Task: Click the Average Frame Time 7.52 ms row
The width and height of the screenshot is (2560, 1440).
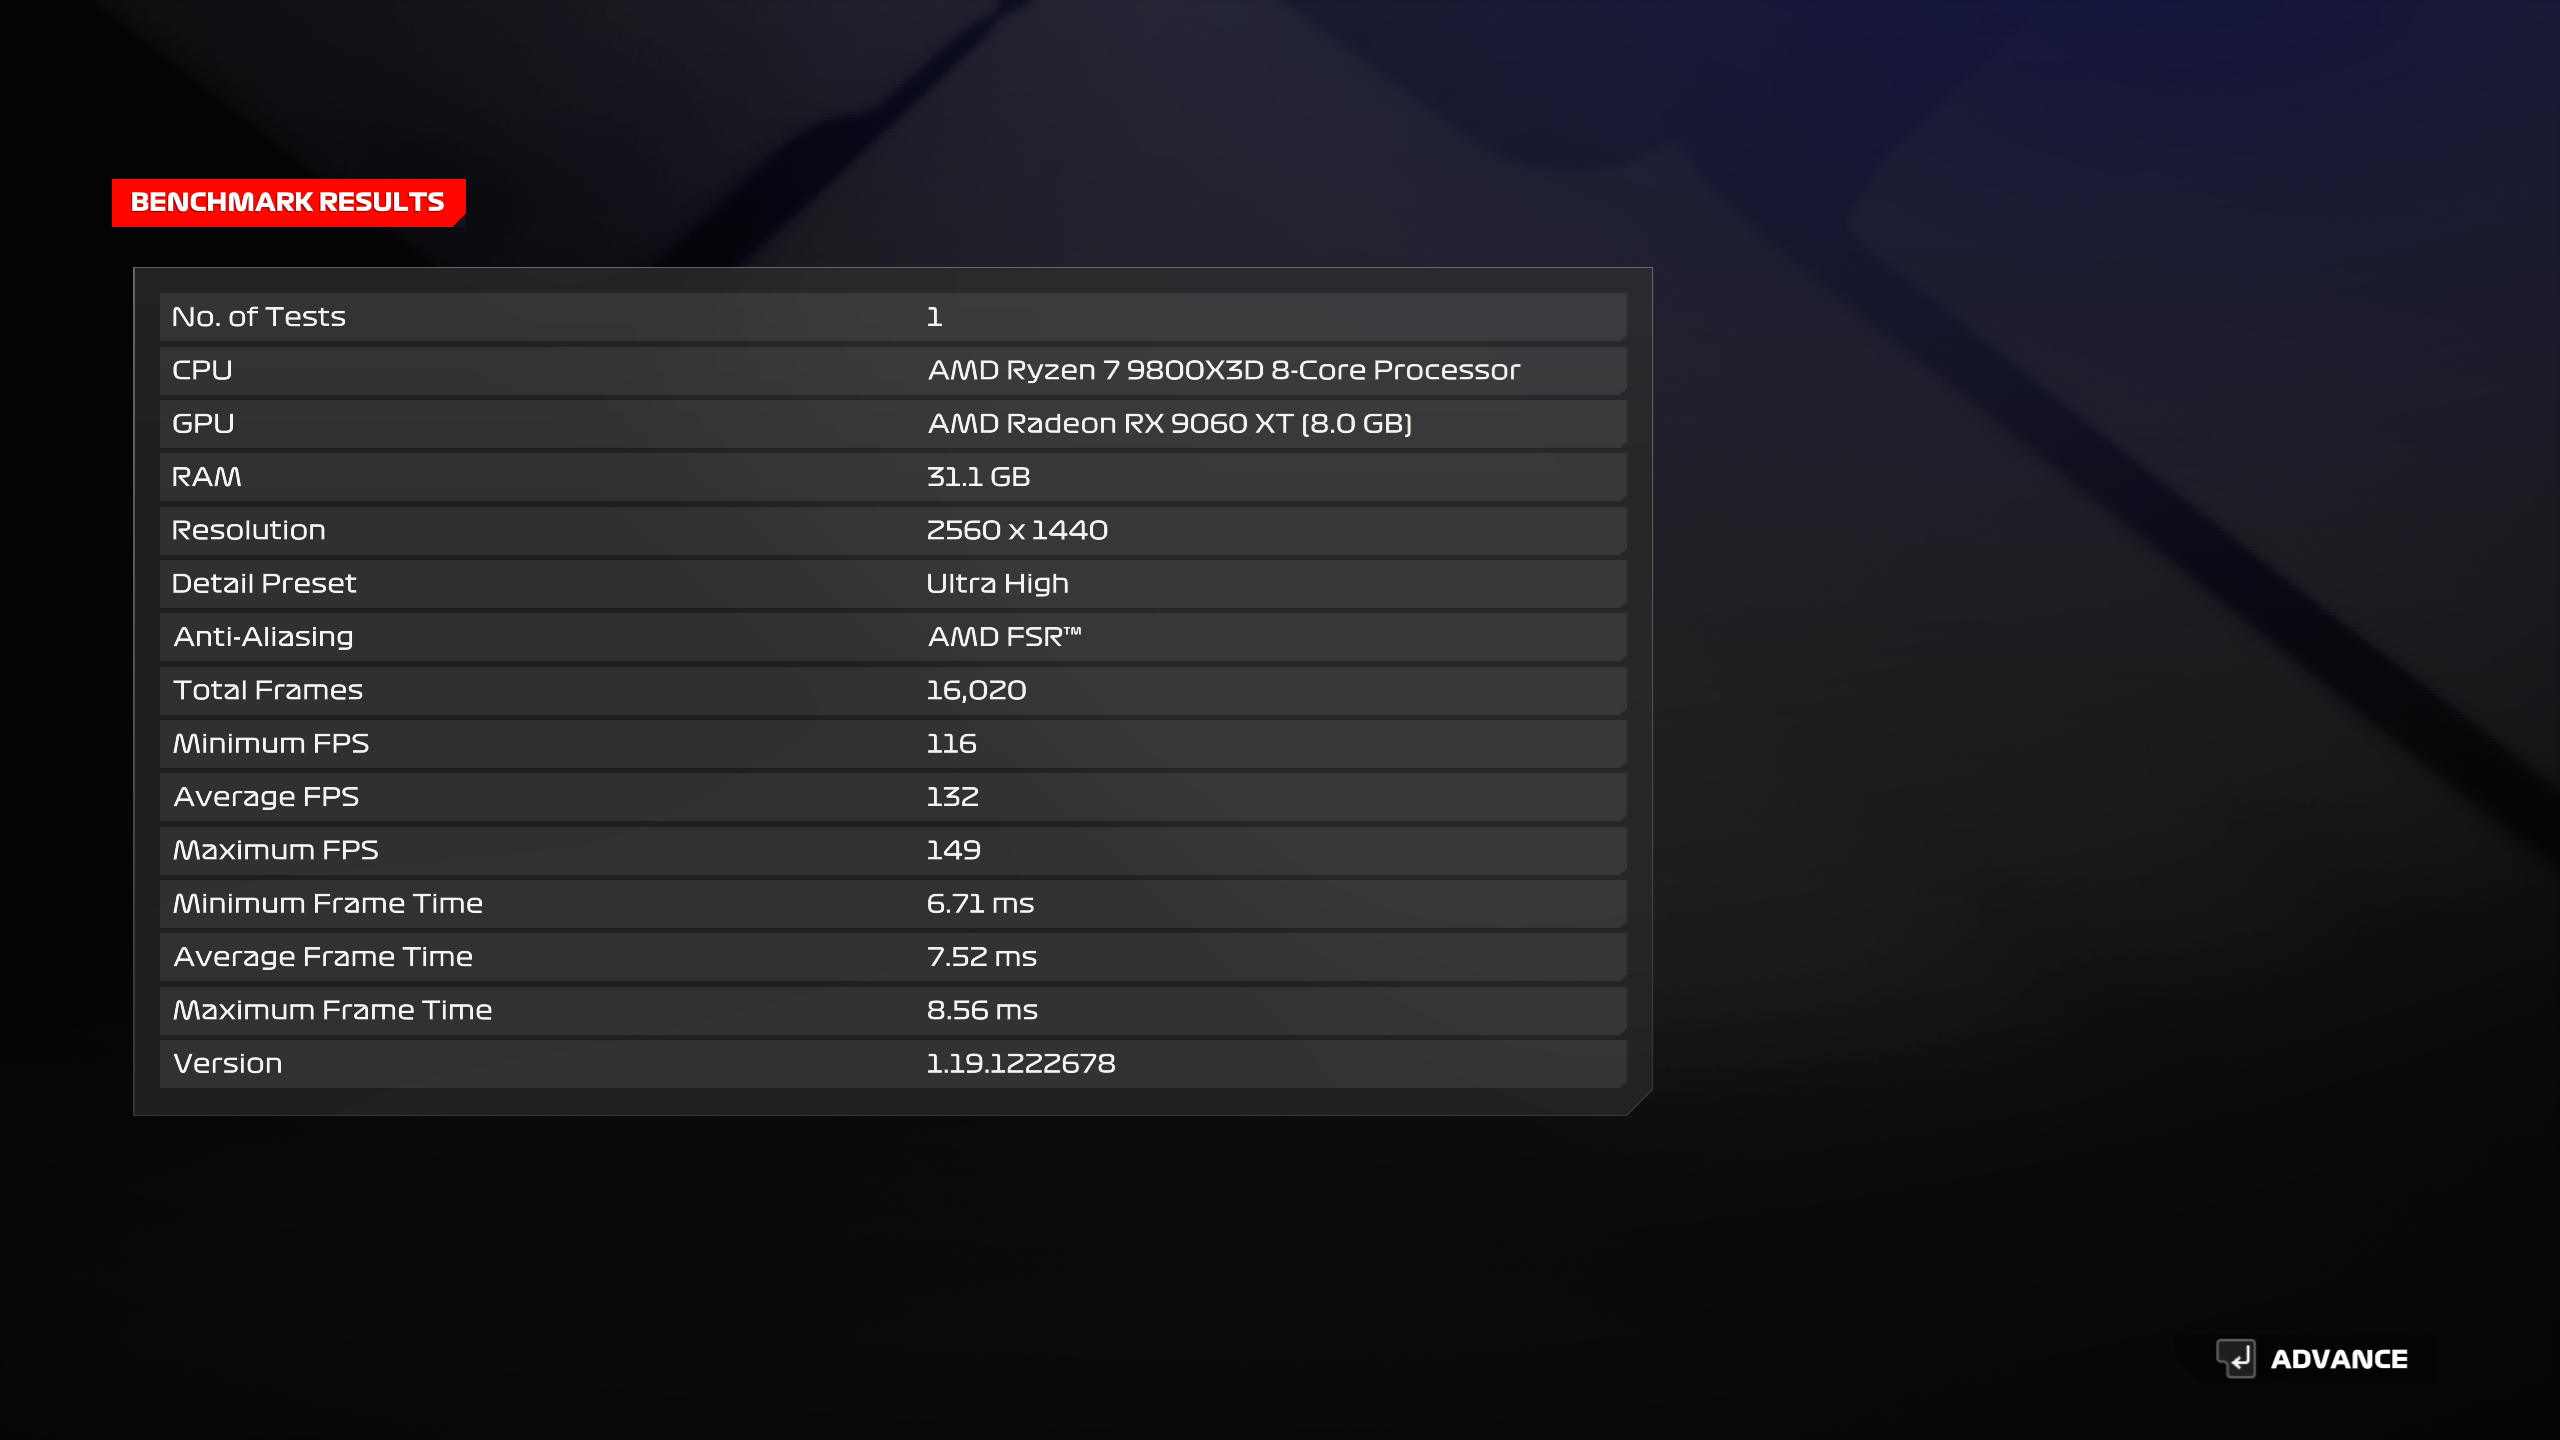Action: tap(893, 957)
